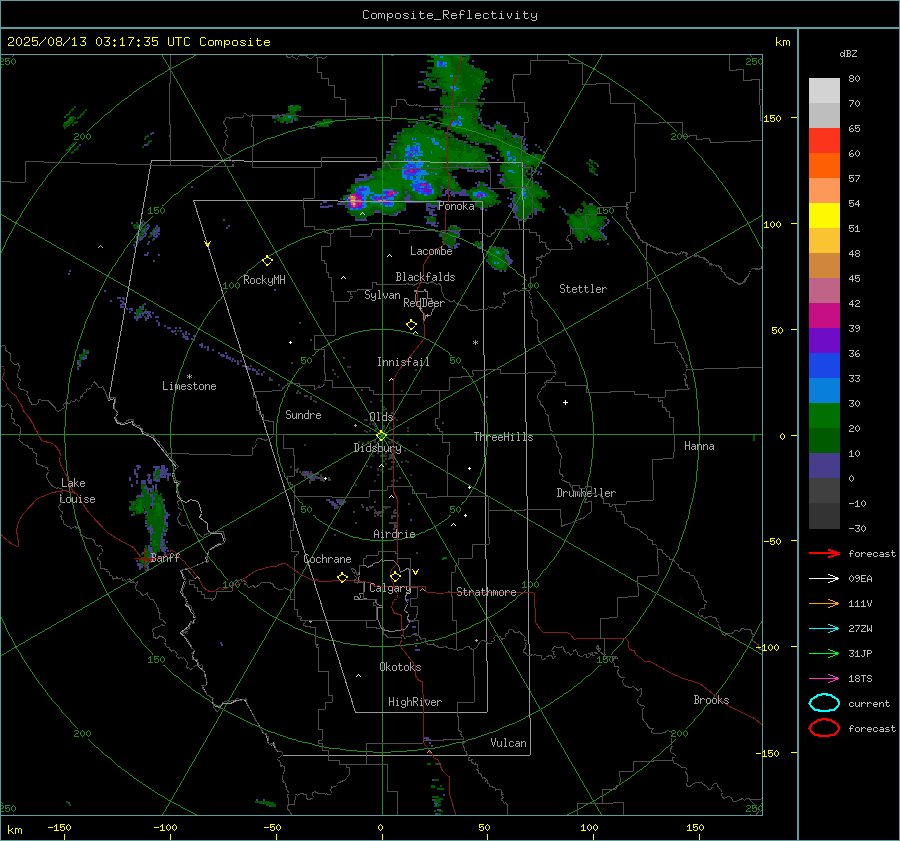Click the magenta 39-42 dBZ color swatch
900x841 pixels.
click(824, 316)
